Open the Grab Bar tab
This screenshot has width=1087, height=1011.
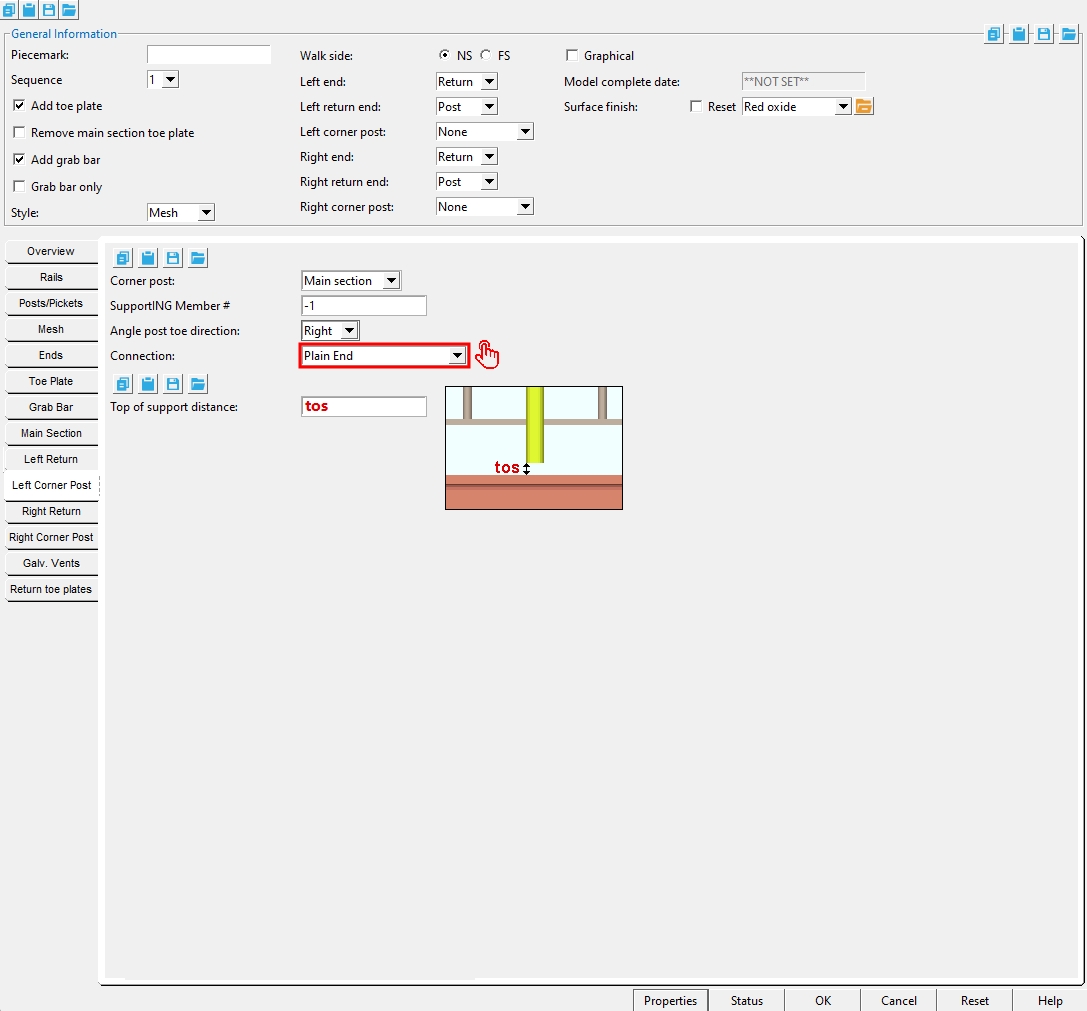click(x=51, y=407)
